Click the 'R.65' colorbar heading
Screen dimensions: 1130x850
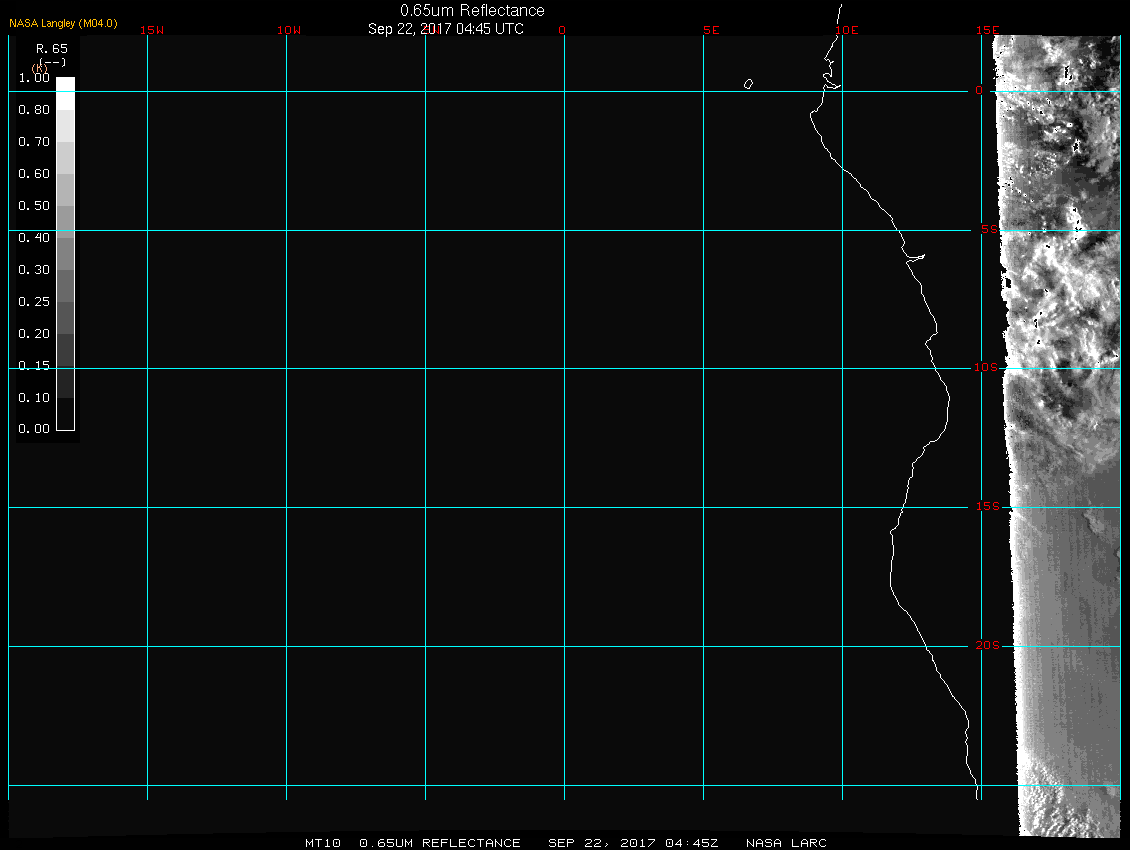[52, 48]
